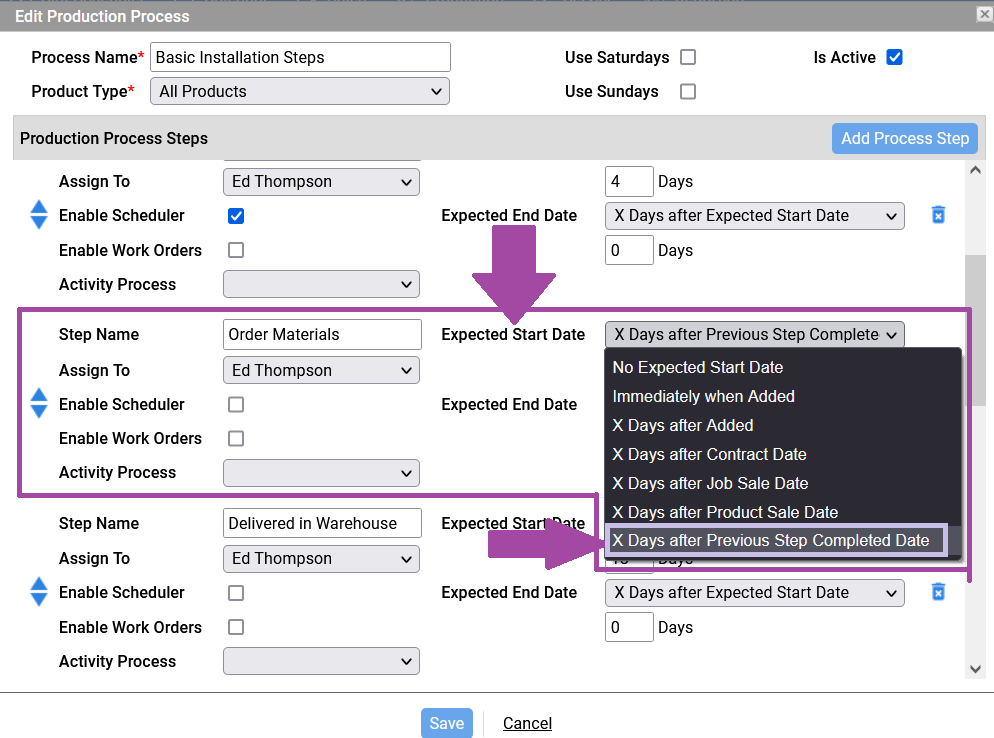
Task: Click the steps list scroll-down arrow
Action: (976, 669)
